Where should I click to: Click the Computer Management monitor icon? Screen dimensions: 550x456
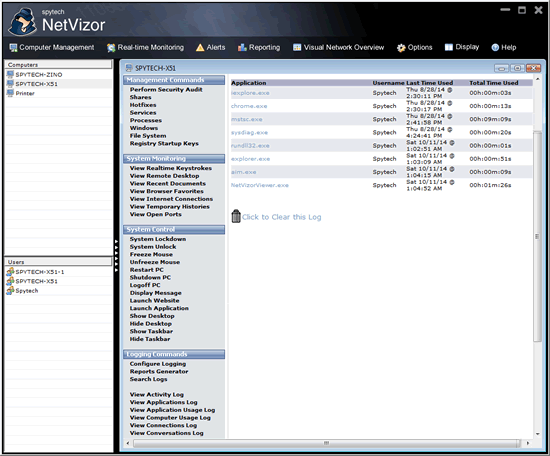point(13,47)
